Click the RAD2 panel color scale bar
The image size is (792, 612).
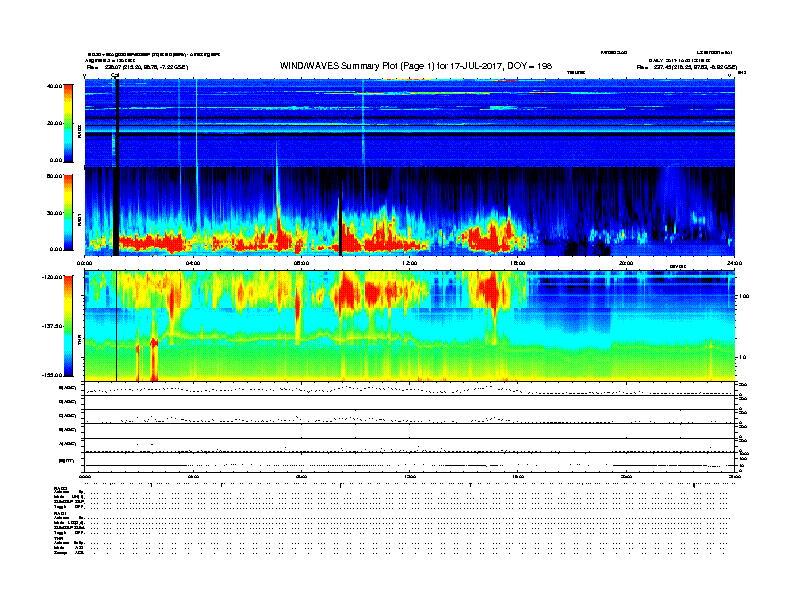[67, 123]
